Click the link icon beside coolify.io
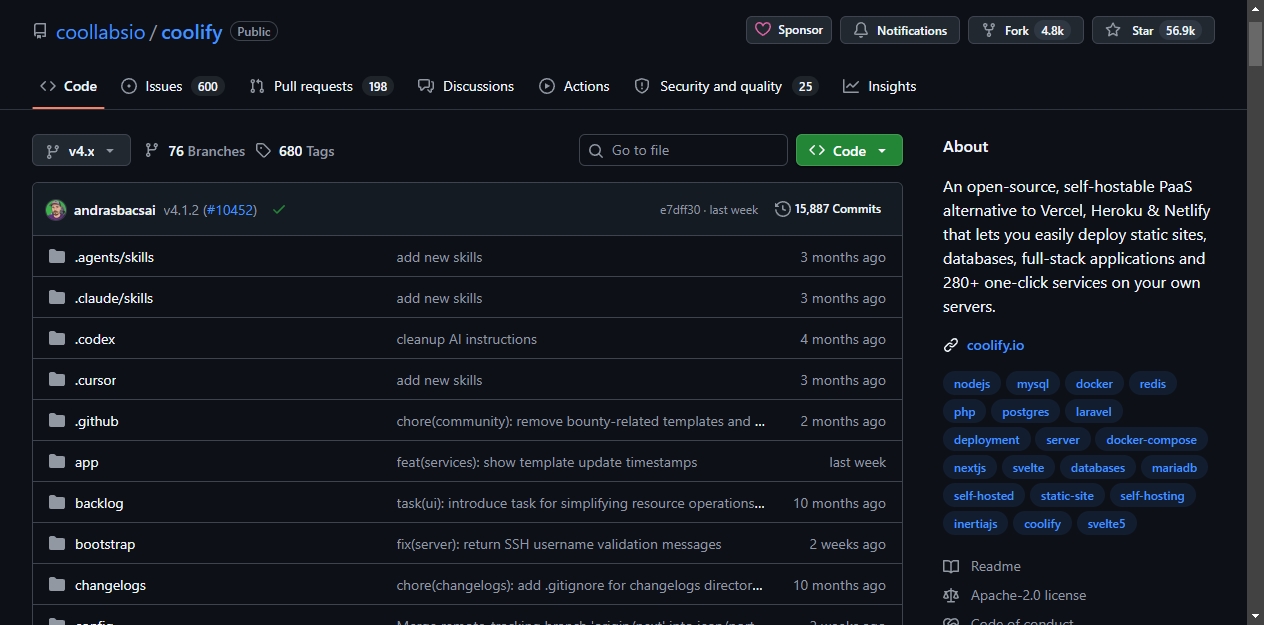 (x=951, y=345)
